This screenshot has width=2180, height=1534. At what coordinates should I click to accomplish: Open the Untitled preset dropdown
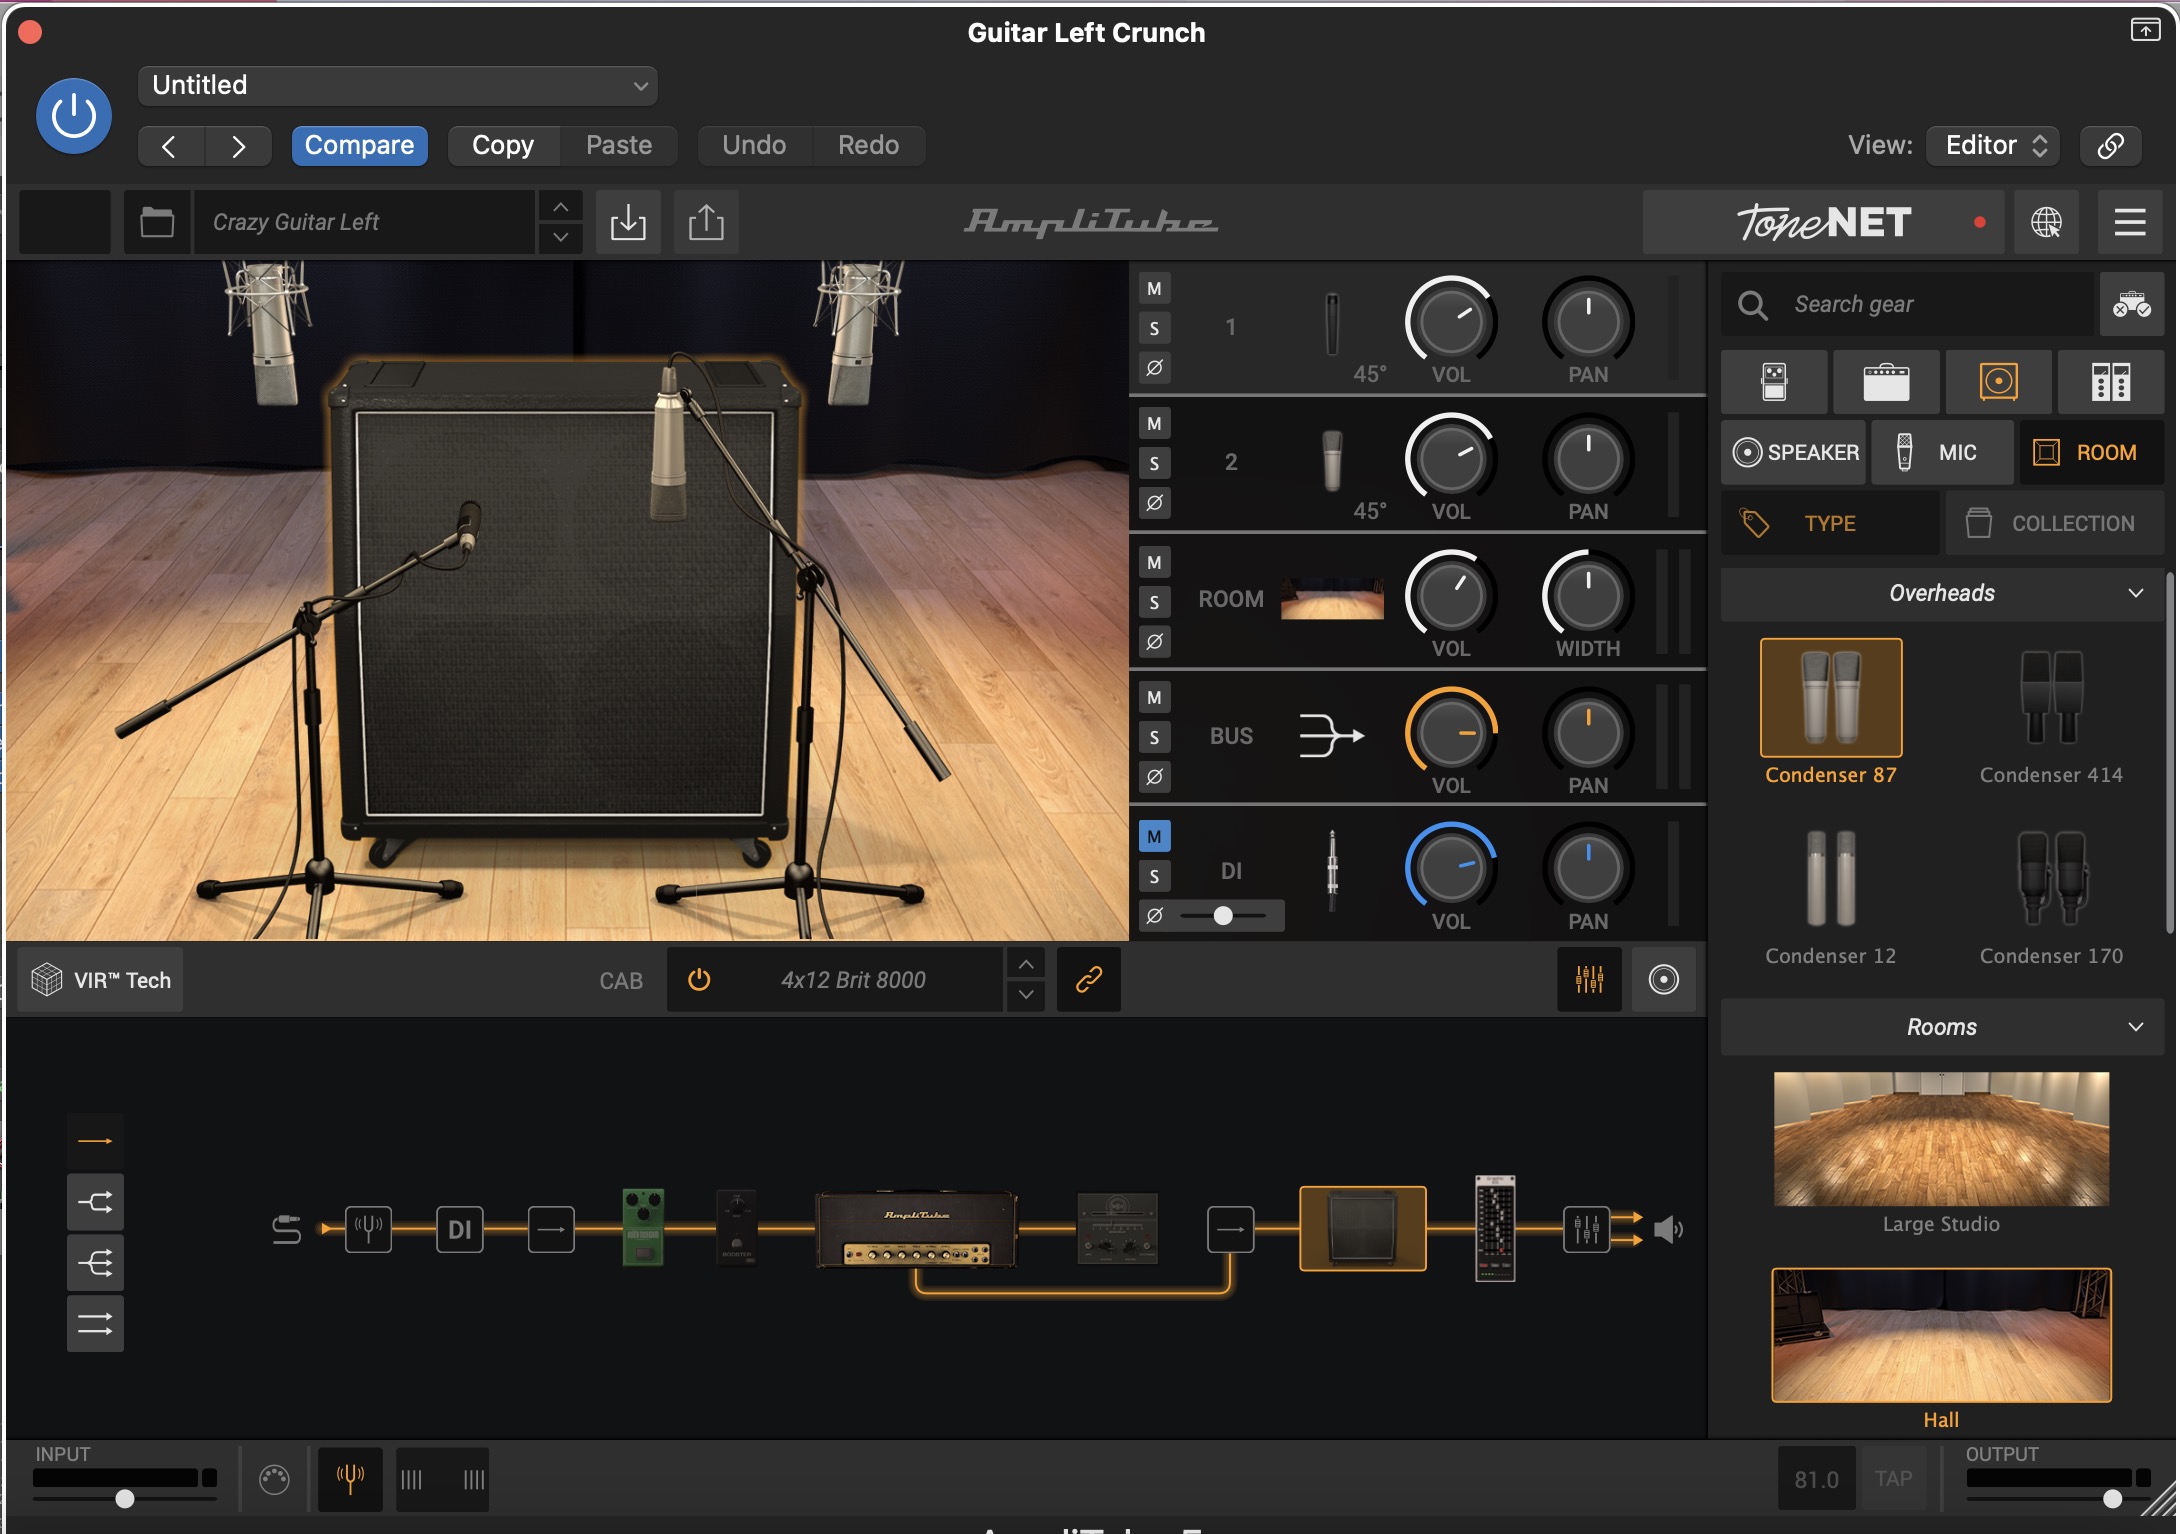click(x=397, y=86)
